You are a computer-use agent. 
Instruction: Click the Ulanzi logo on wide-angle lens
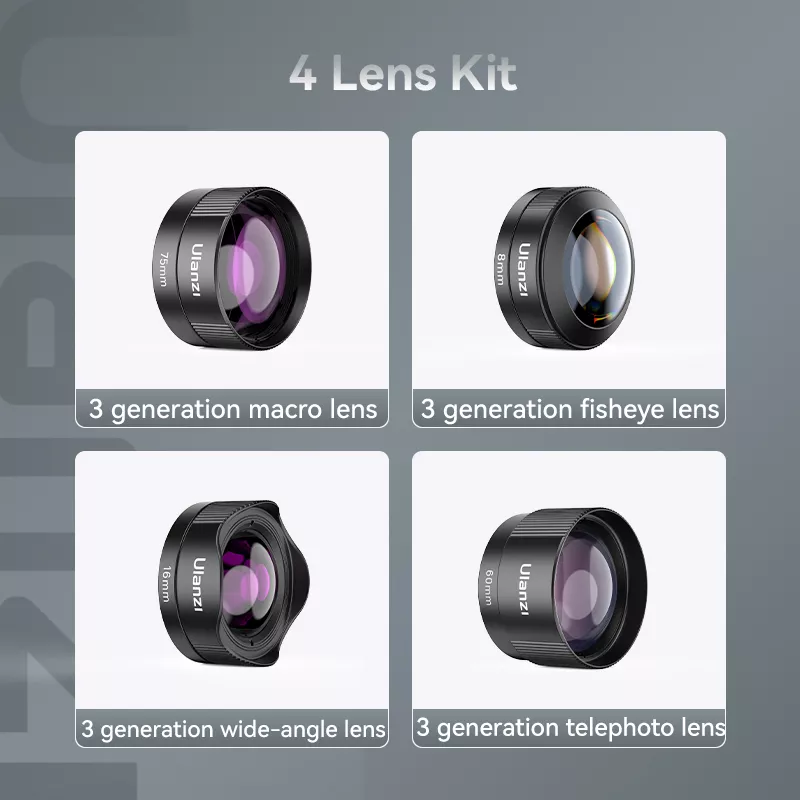tap(199, 585)
